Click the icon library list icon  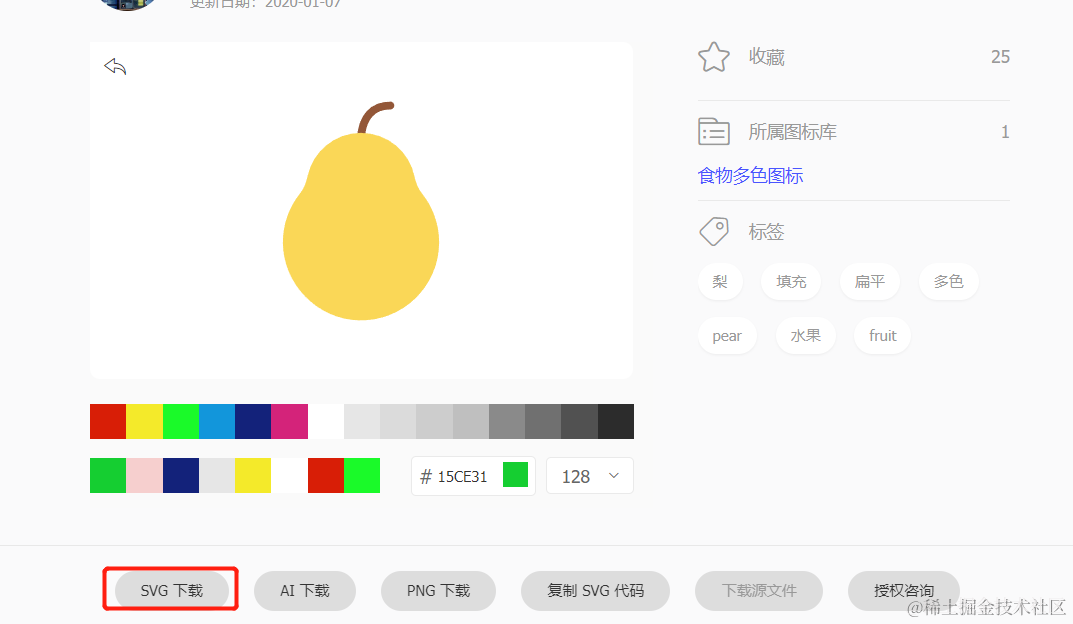click(714, 131)
